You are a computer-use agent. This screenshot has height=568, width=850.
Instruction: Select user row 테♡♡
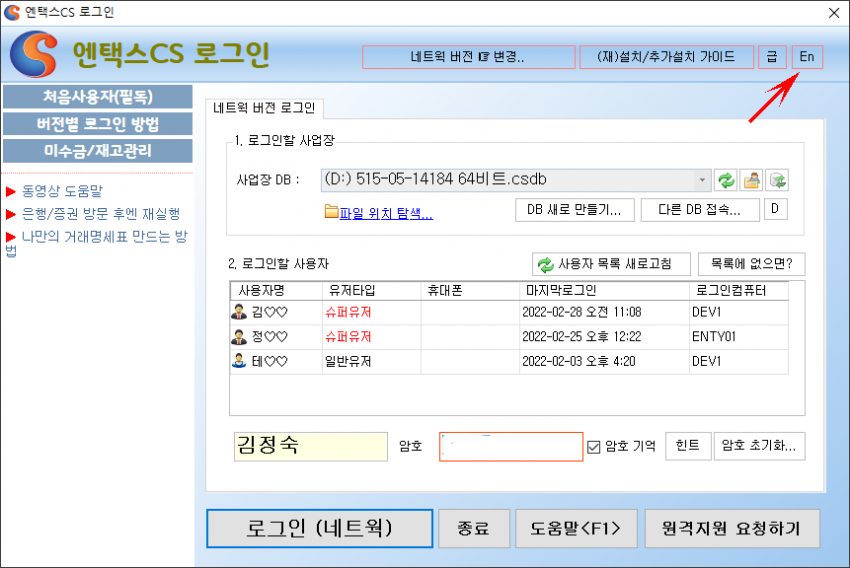[509, 362]
